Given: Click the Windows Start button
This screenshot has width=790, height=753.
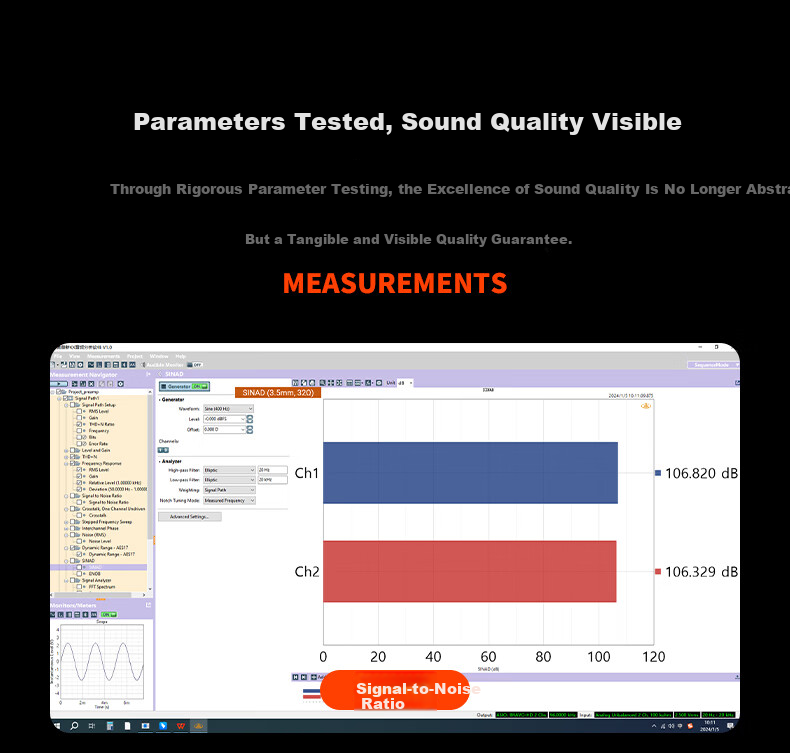Looking at the screenshot, I should [57, 726].
